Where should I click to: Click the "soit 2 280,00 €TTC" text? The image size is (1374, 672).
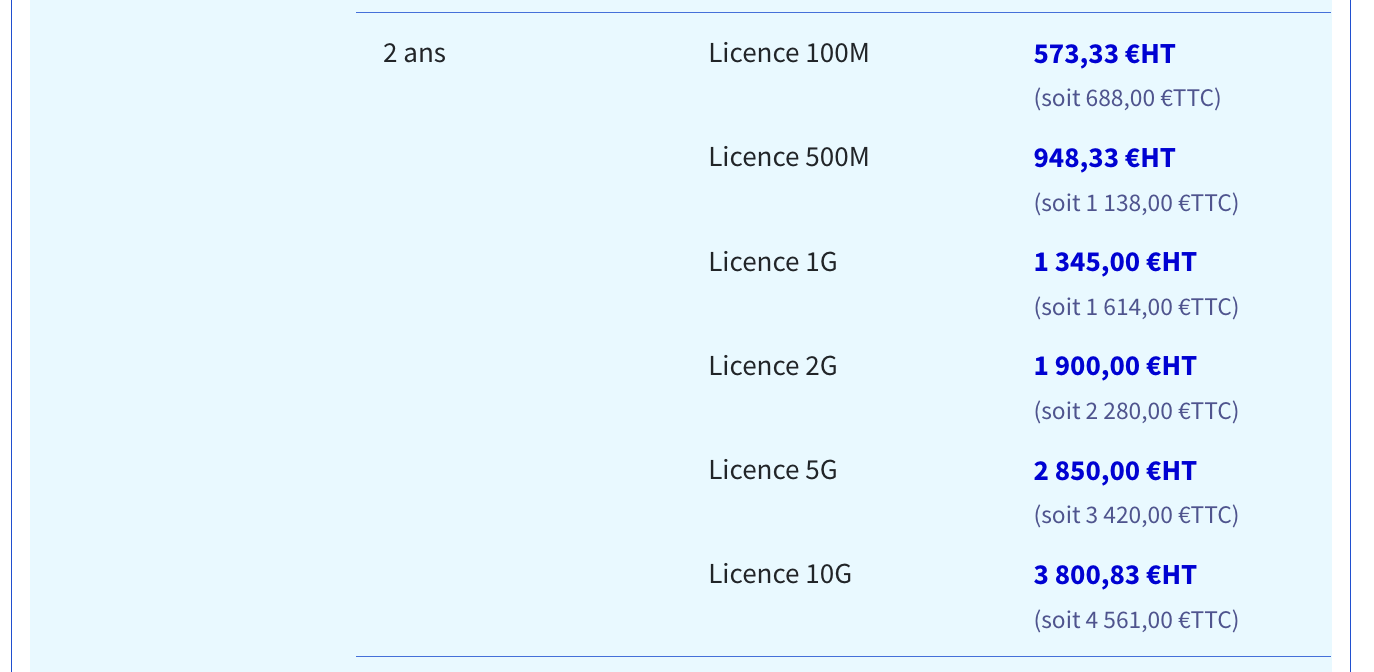(1136, 411)
